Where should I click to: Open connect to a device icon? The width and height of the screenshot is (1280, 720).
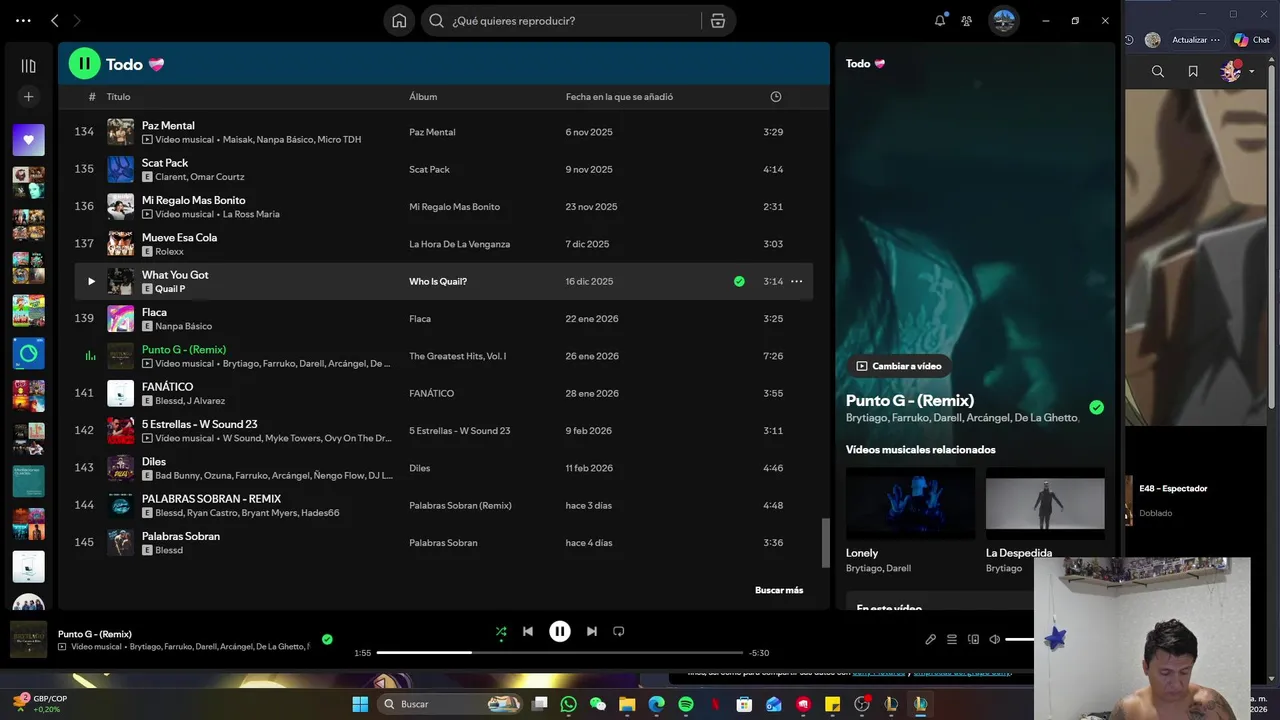[973, 639]
